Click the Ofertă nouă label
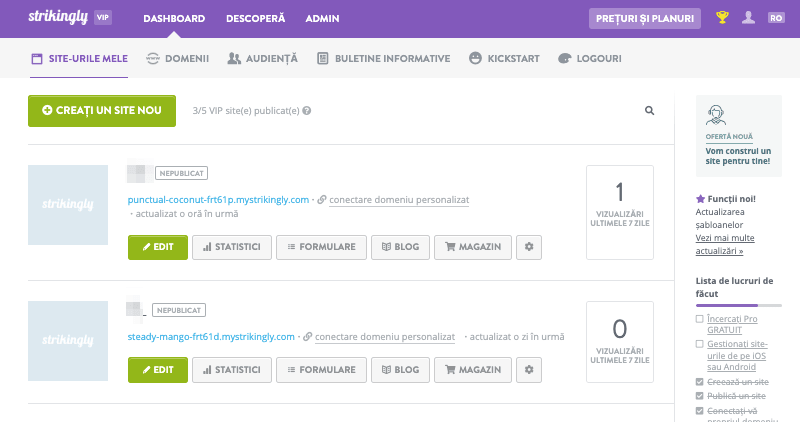Screen dimensions: 800x422 [x=729, y=137]
